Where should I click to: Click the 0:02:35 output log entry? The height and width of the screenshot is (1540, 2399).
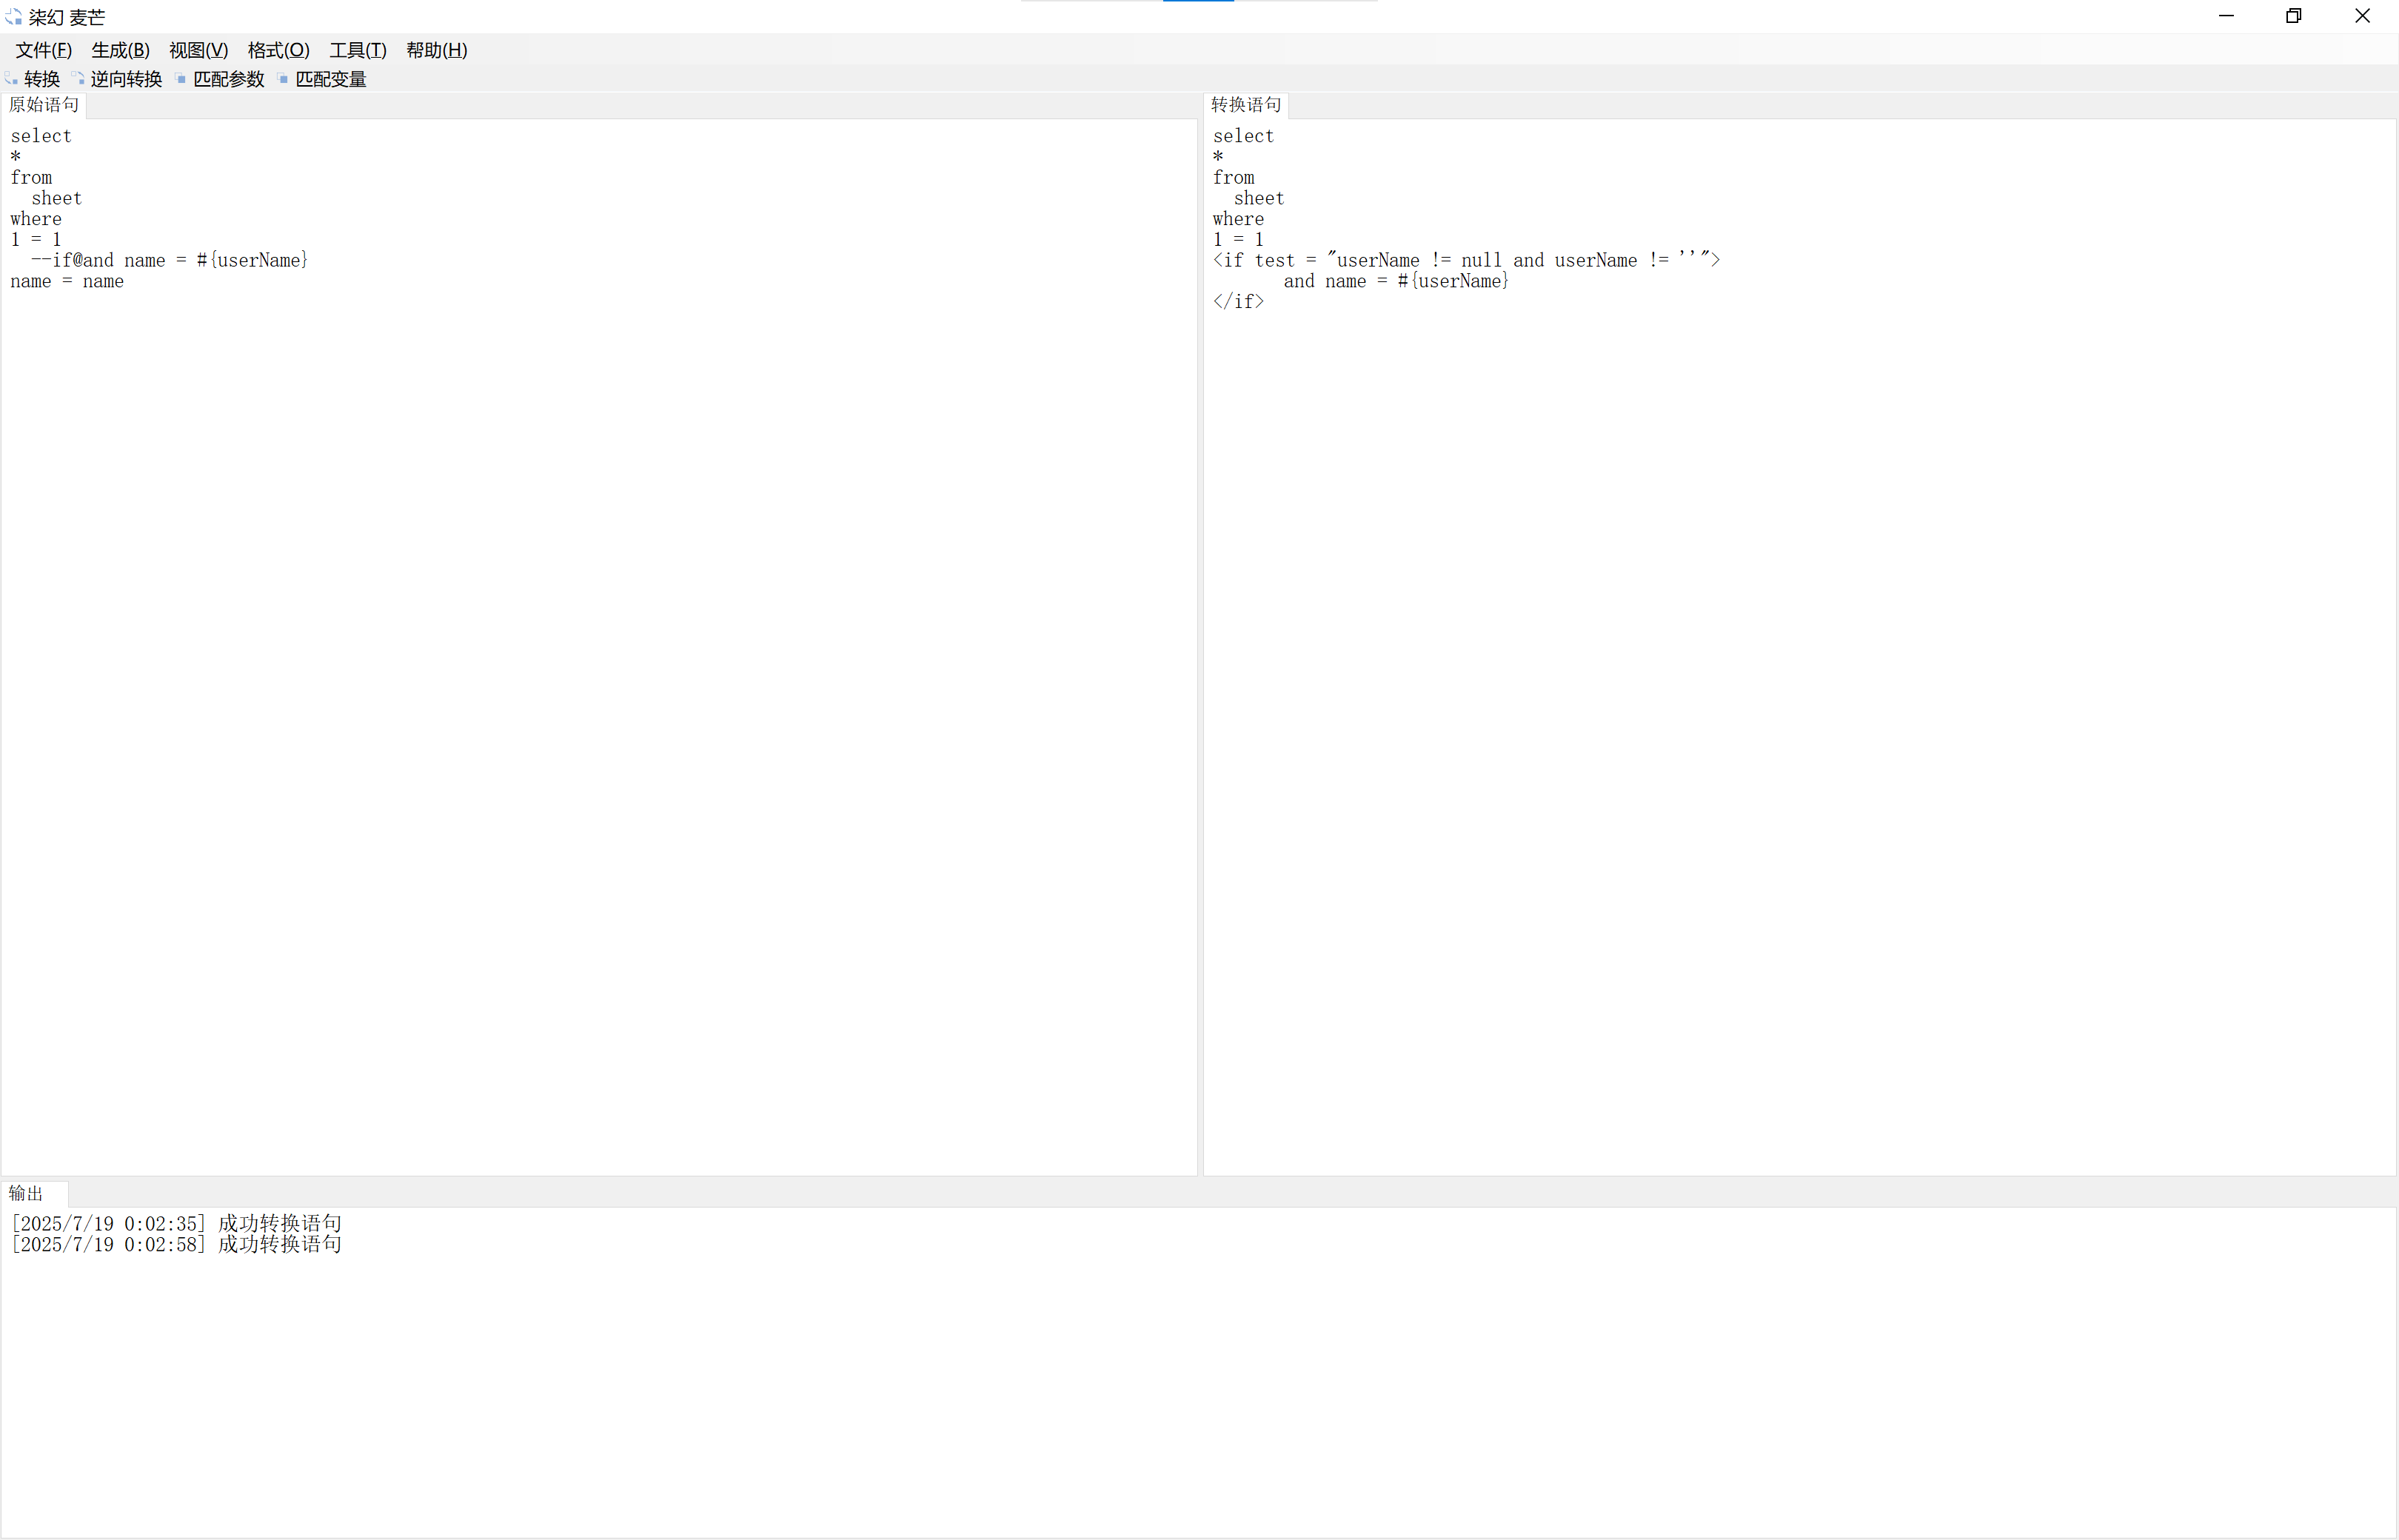(176, 1224)
